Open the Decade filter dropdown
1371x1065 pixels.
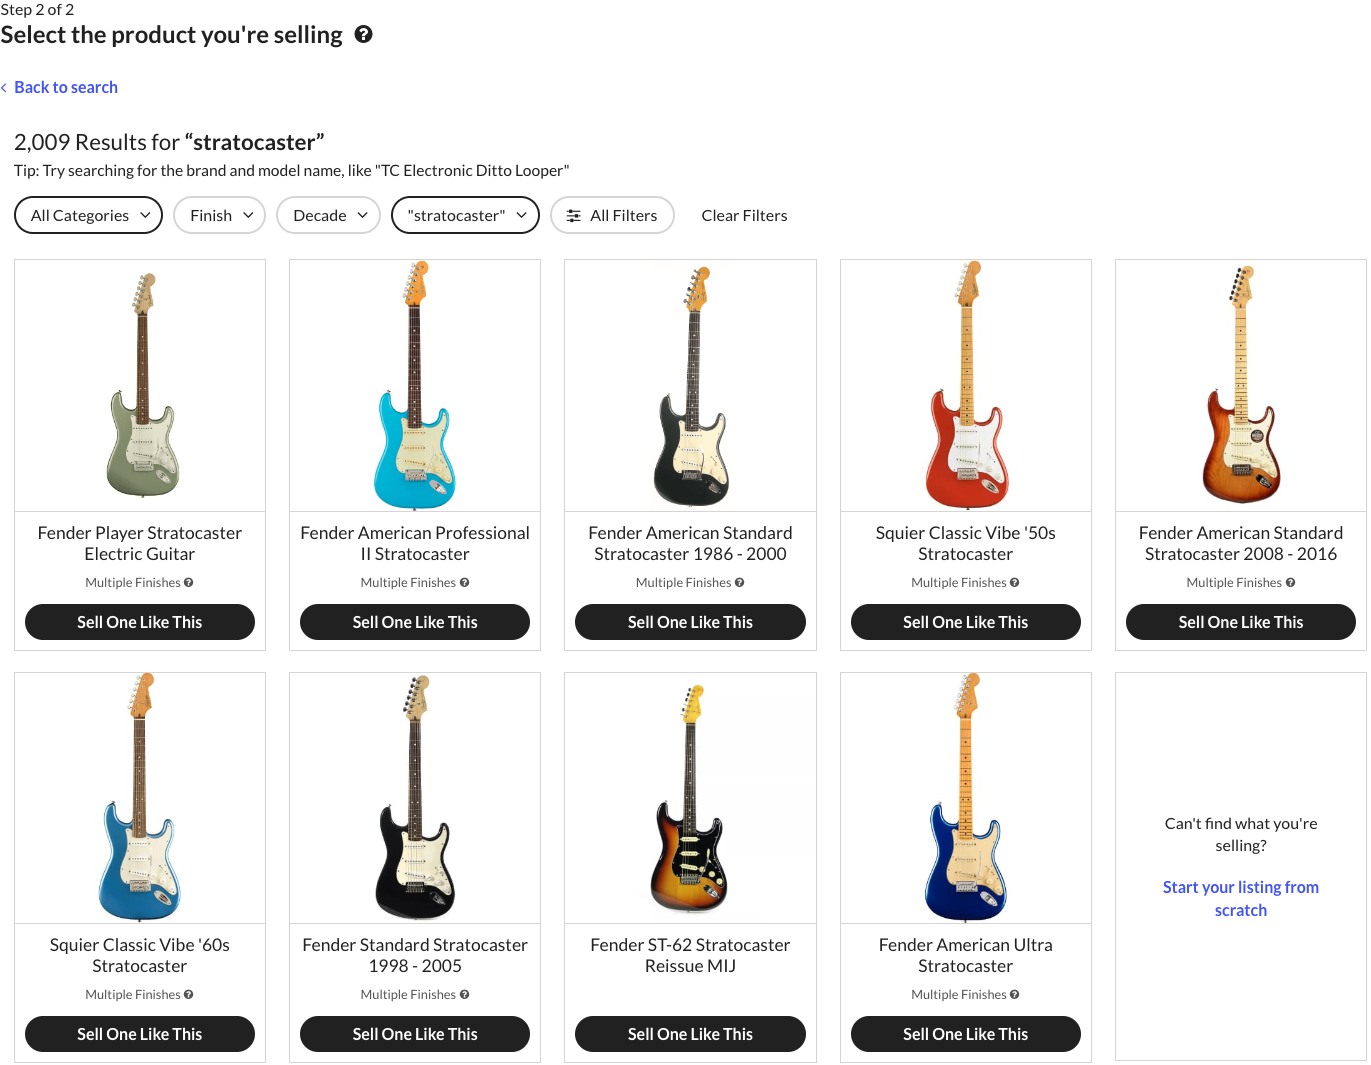pos(329,215)
